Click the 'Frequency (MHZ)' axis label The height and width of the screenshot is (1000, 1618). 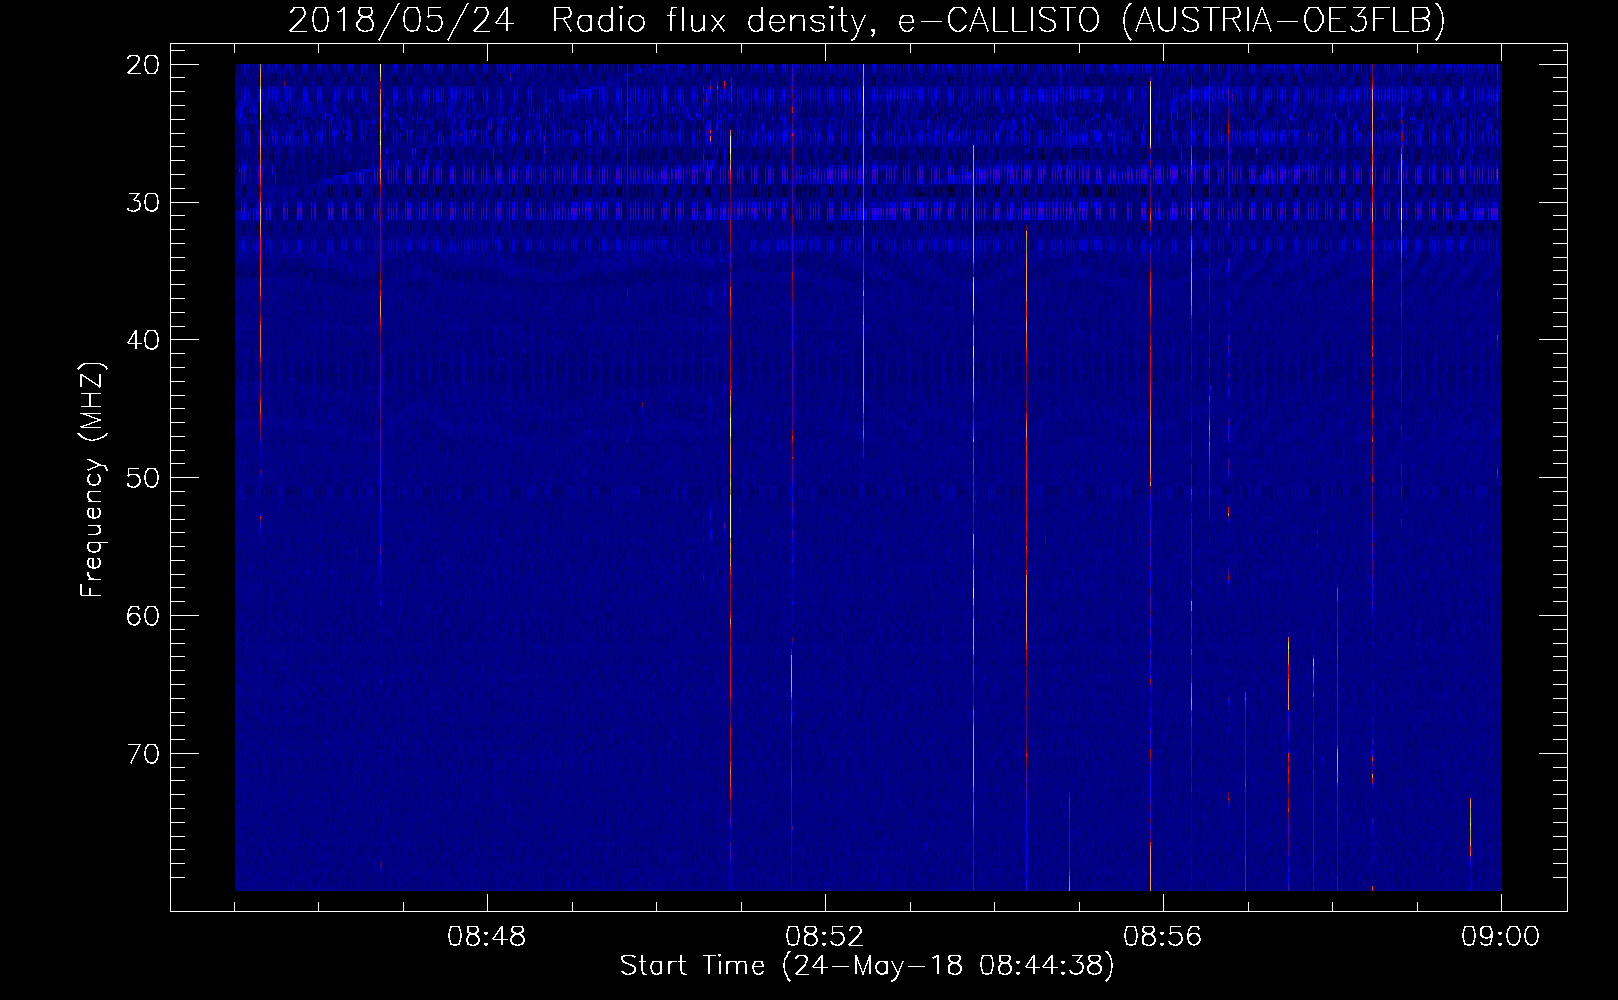point(92,480)
